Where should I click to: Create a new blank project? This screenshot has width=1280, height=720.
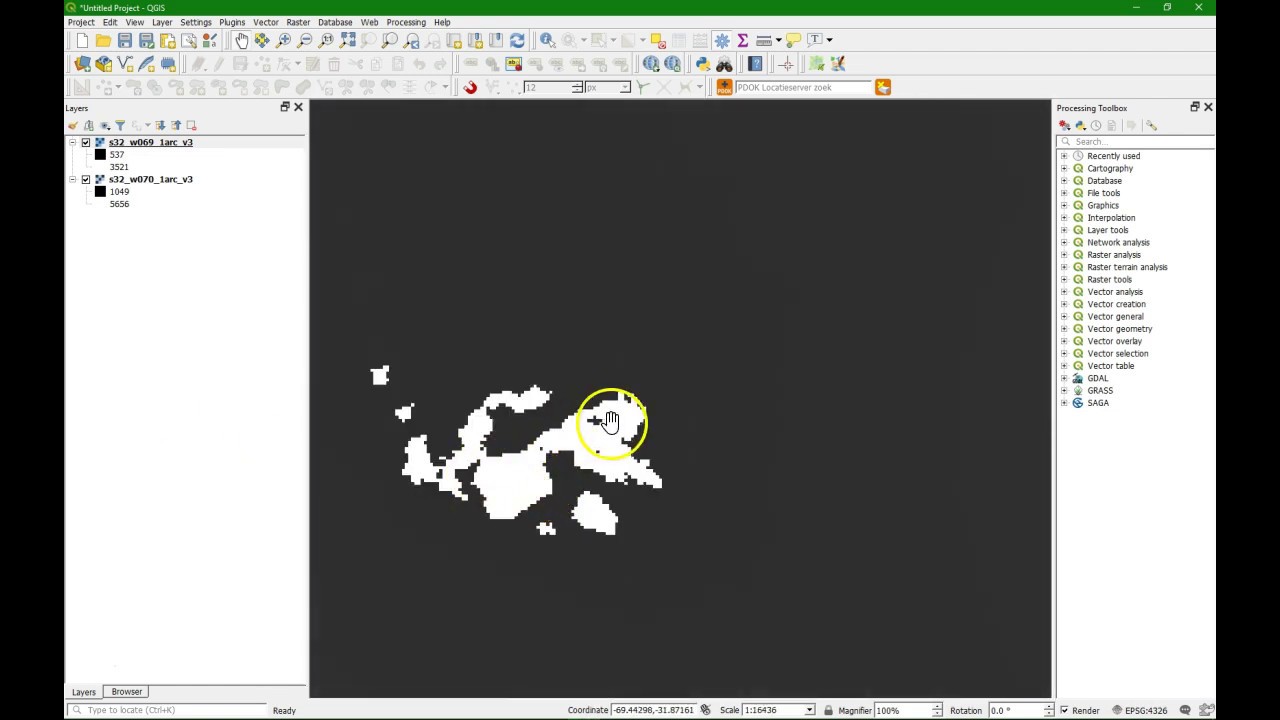82,40
